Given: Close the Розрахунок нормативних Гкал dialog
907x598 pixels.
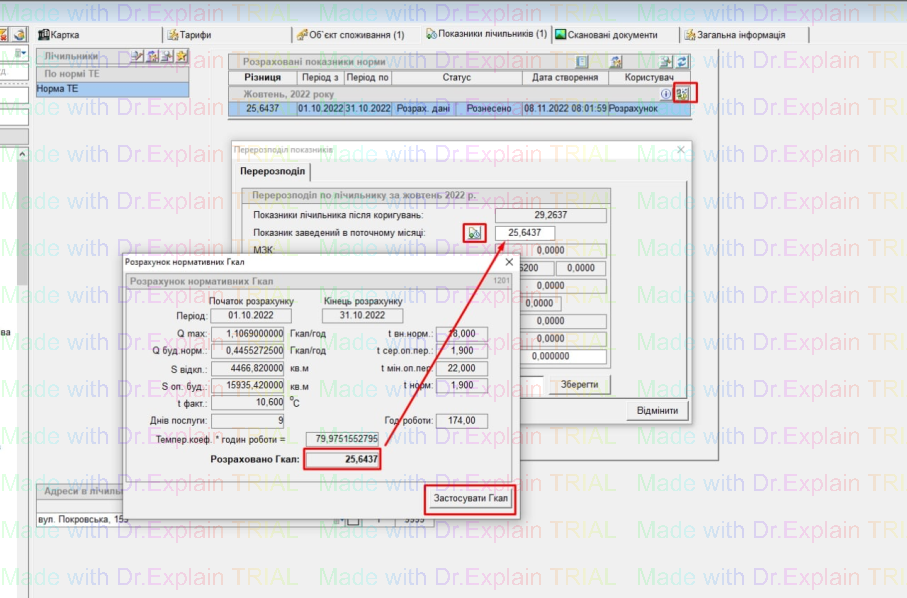Looking at the screenshot, I should (508, 262).
